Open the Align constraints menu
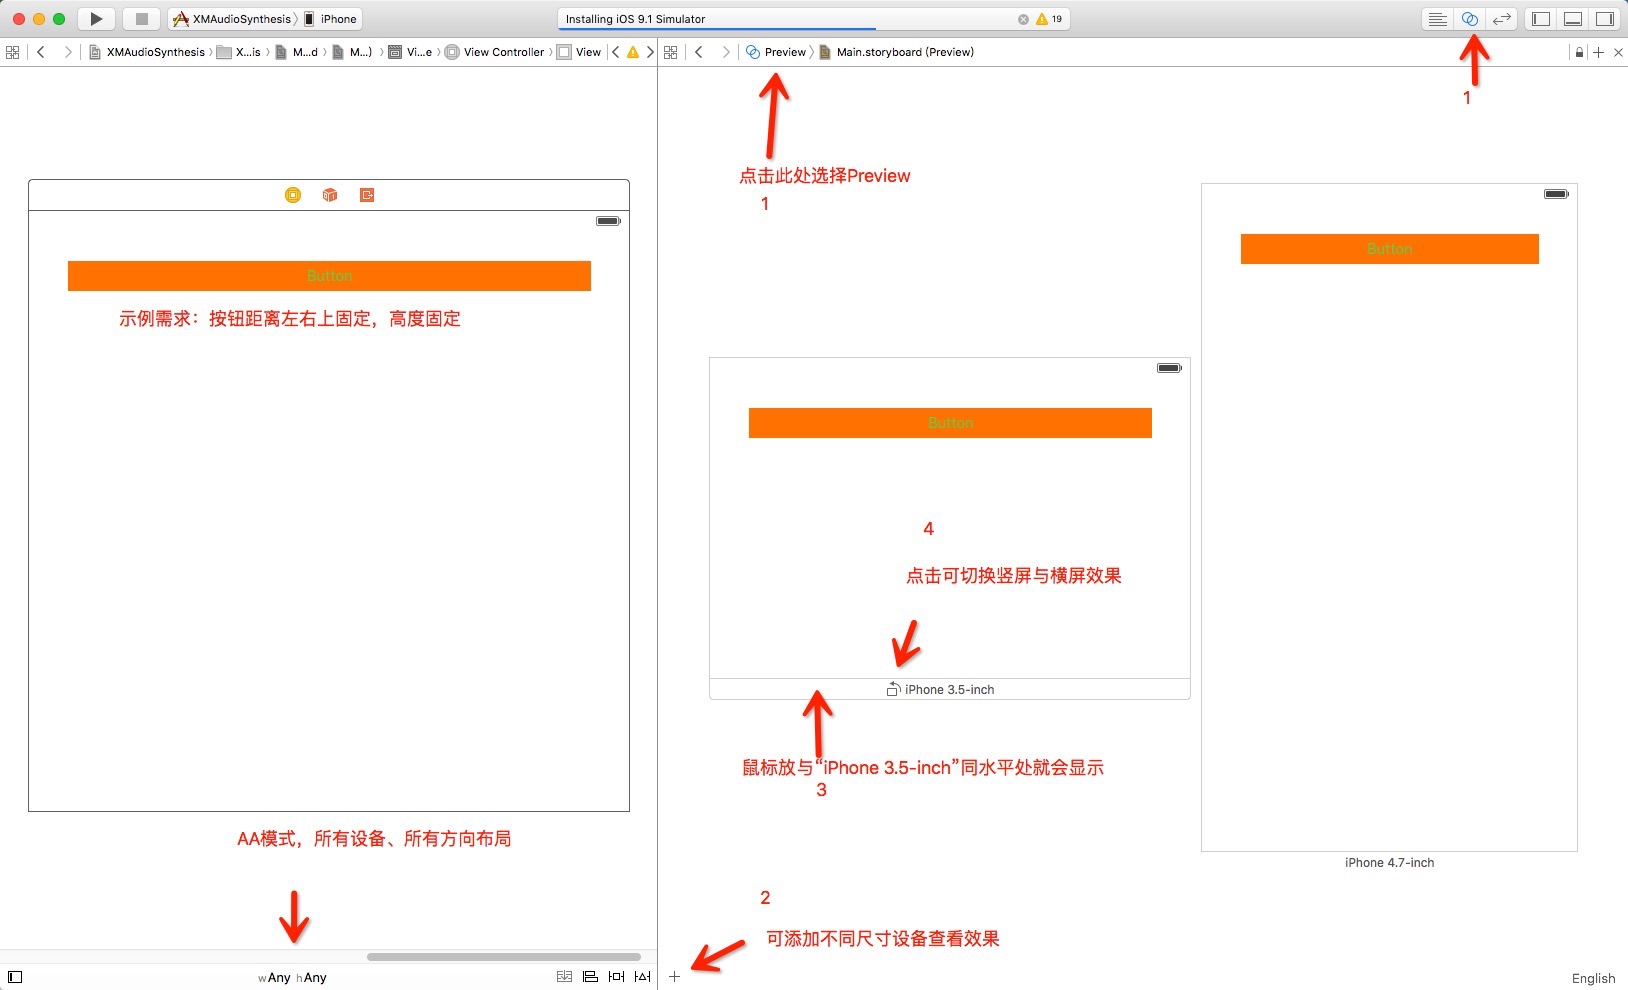1628x990 pixels. tap(590, 977)
